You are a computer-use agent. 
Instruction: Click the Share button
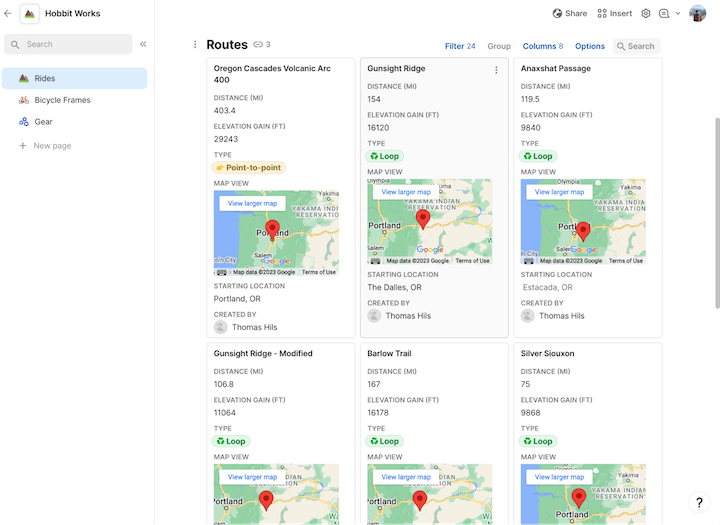point(570,13)
